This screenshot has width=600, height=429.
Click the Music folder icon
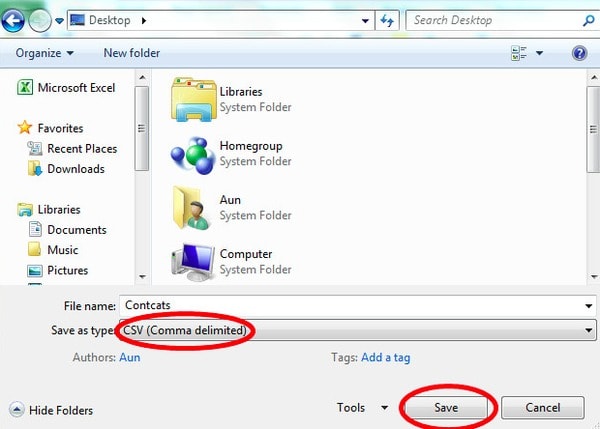34,249
